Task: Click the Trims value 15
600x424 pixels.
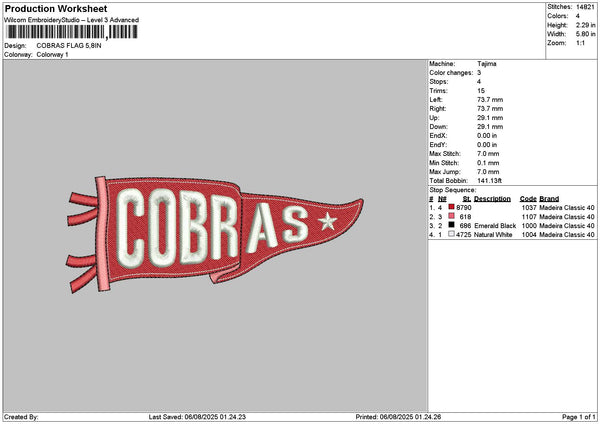Action: point(481,91)
